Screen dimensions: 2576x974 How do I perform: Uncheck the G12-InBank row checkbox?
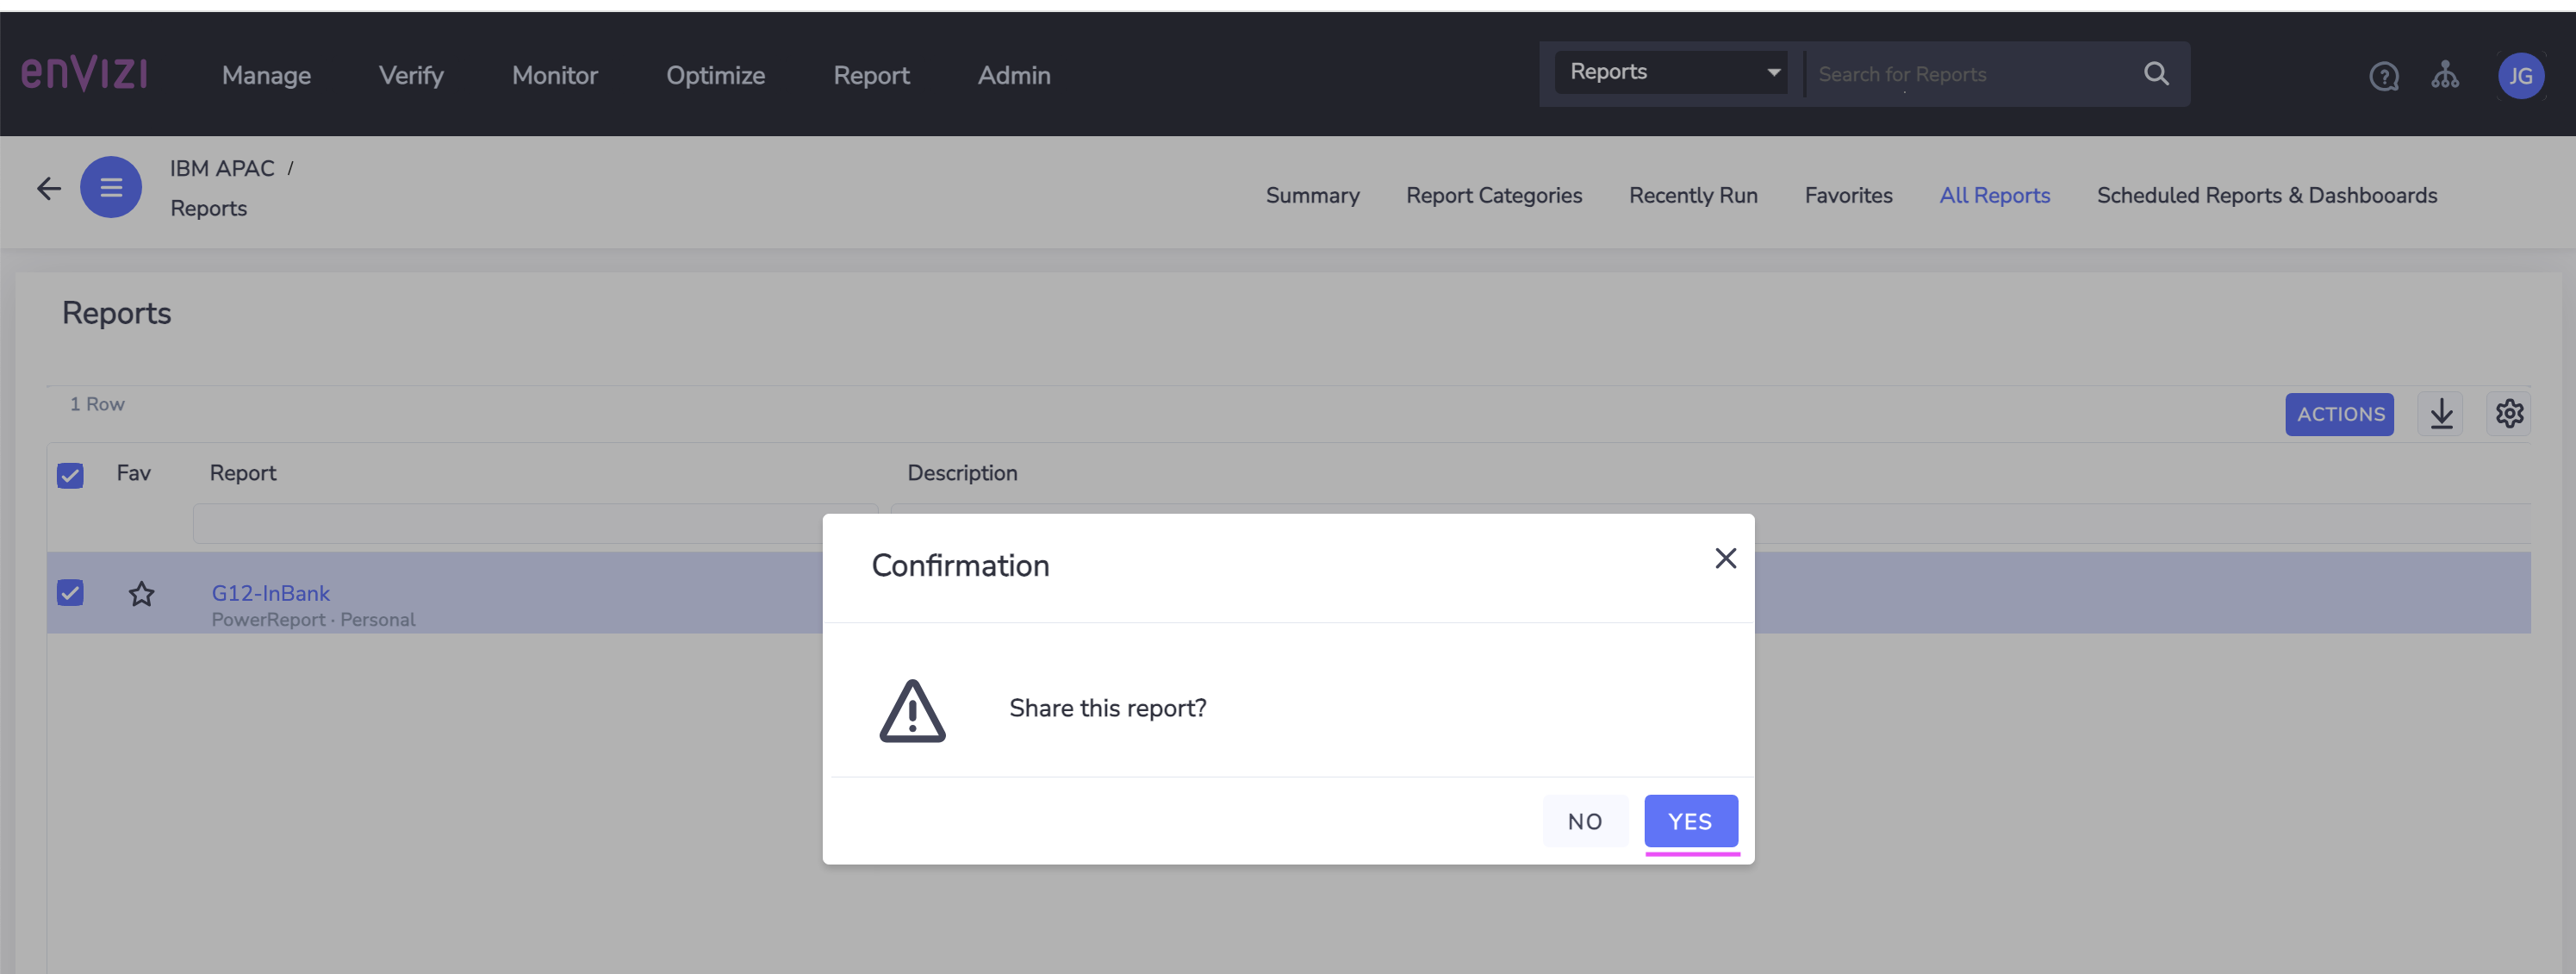coord(70,593)
